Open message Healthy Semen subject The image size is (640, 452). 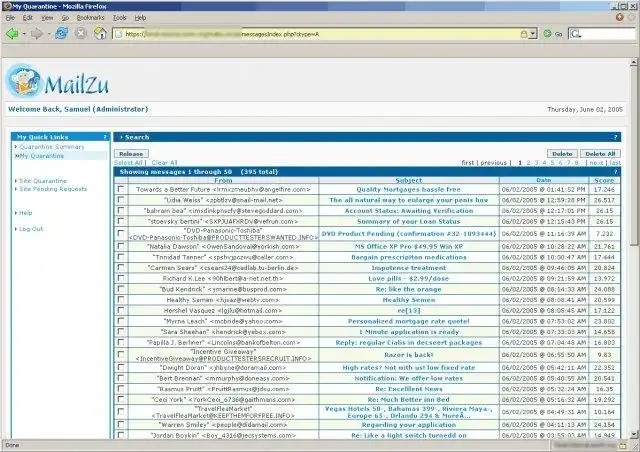(x=409, y=300)
